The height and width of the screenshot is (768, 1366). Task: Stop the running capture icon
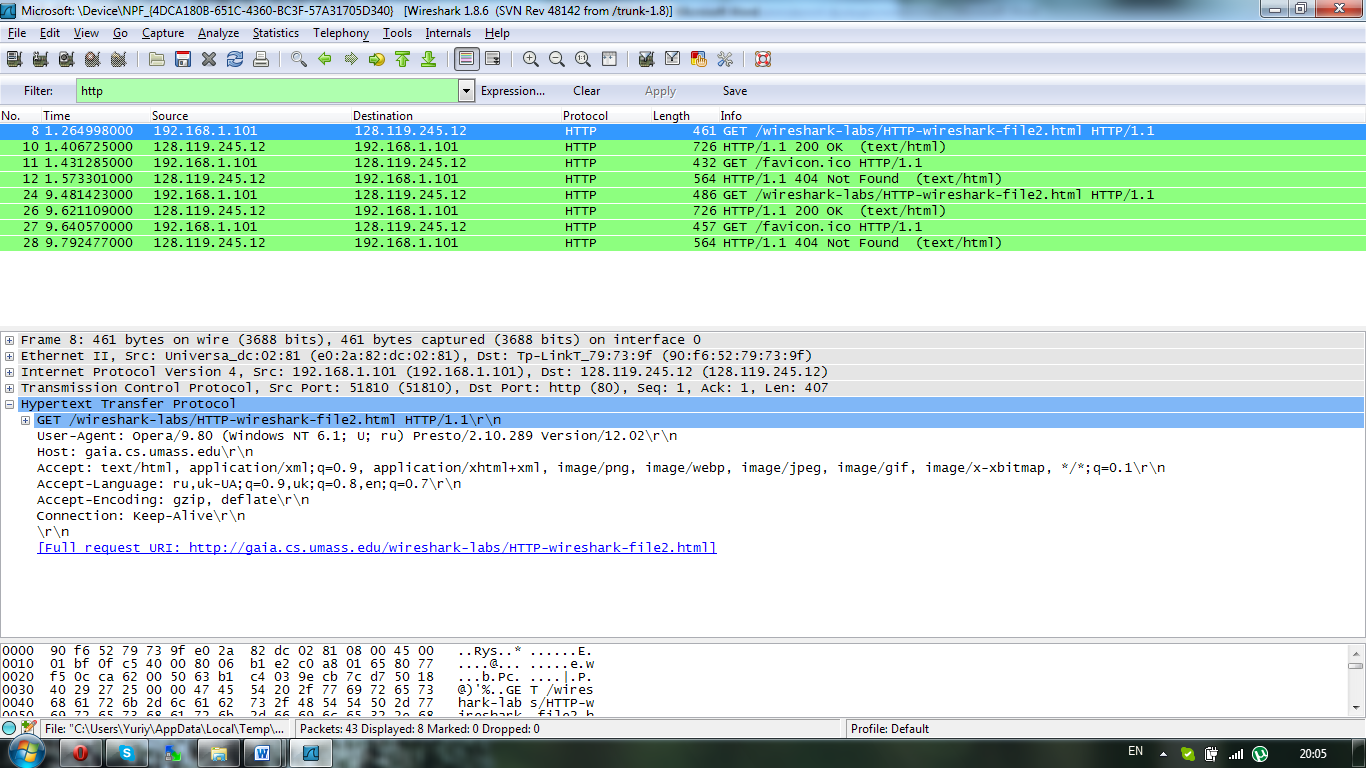coord(92,59)
